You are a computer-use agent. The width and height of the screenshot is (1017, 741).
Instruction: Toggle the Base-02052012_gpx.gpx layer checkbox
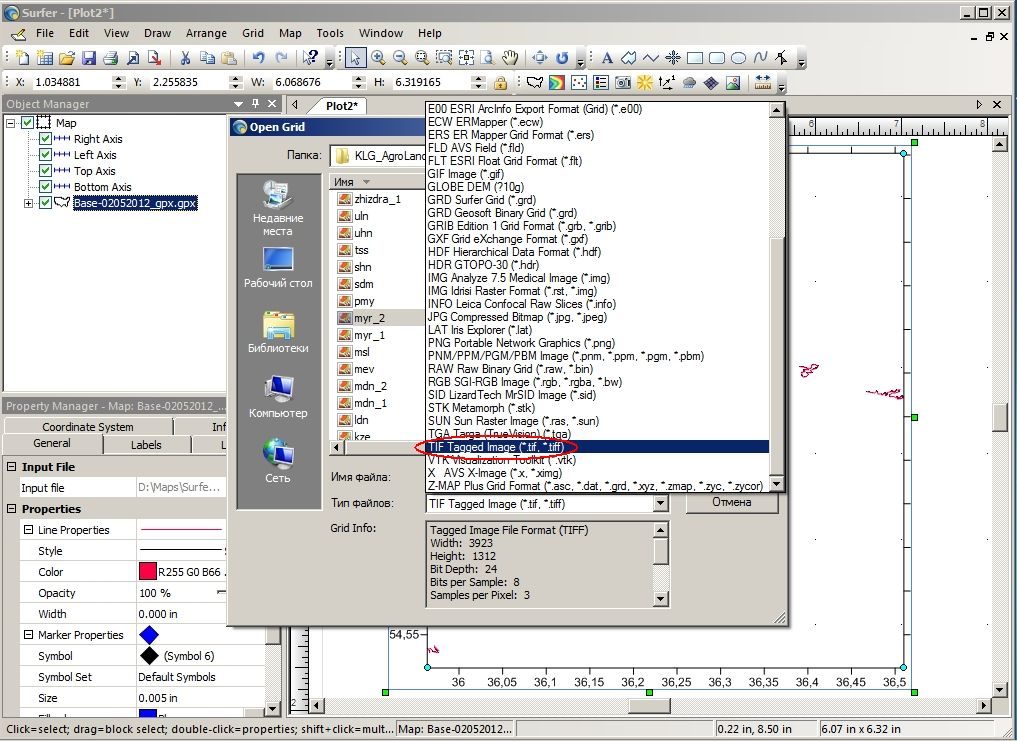tap(45, 203)
